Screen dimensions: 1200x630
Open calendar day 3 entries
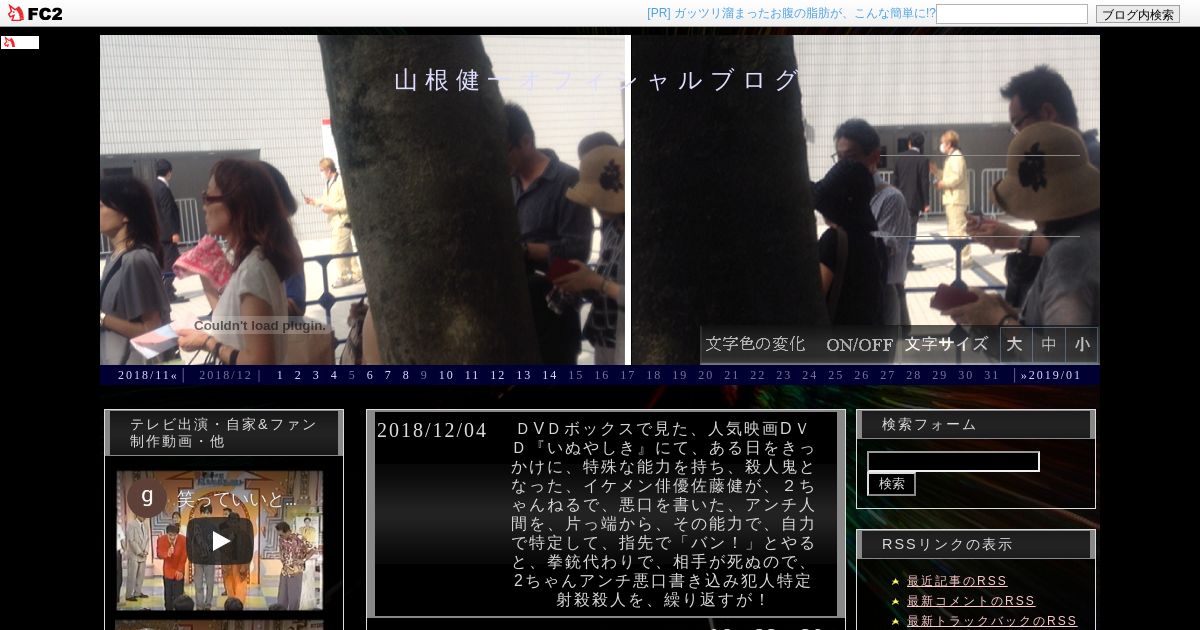[316, 375]
